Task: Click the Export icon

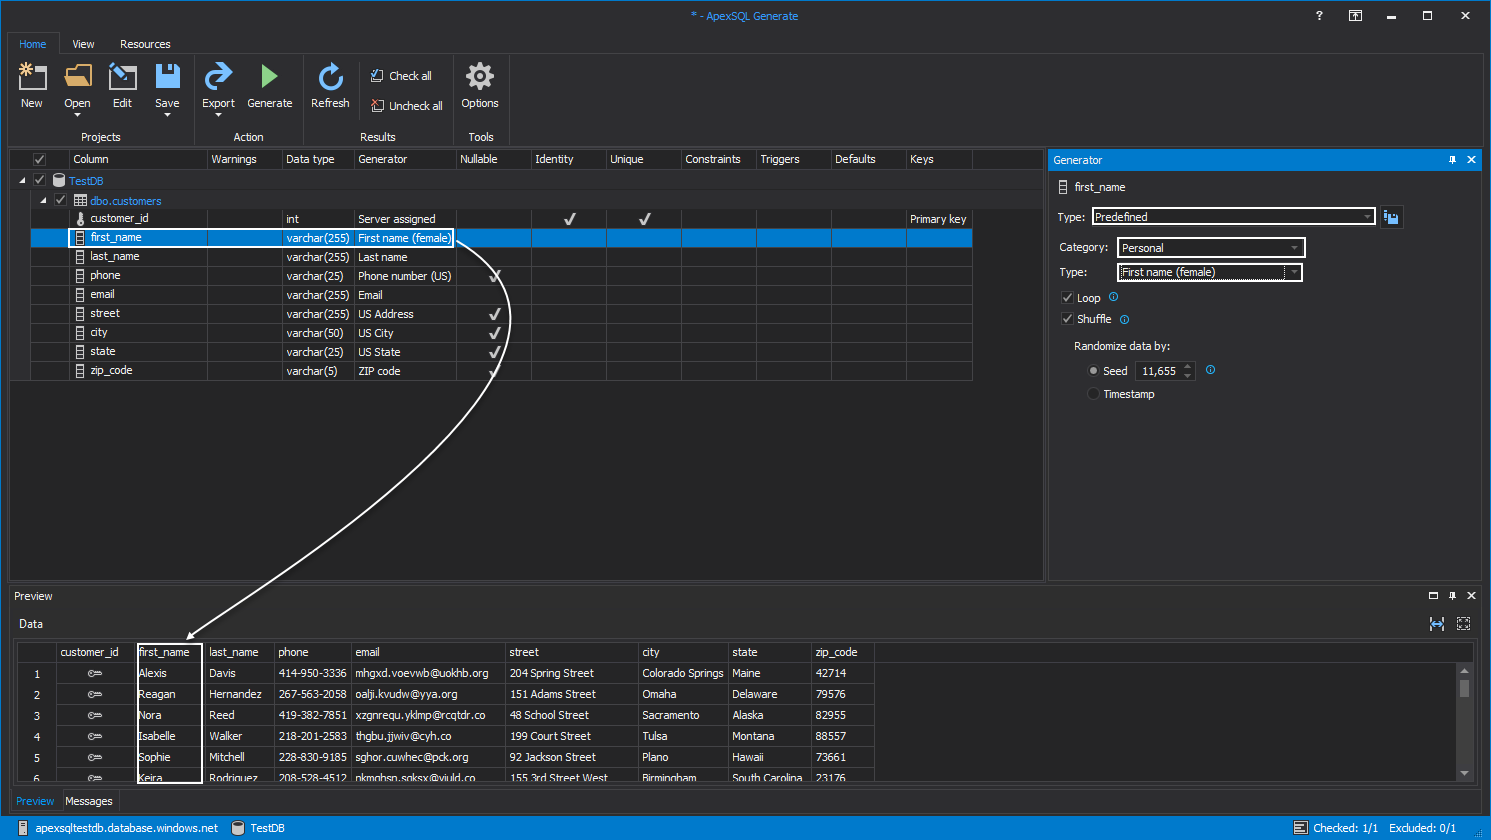Action: pos(218,76)
